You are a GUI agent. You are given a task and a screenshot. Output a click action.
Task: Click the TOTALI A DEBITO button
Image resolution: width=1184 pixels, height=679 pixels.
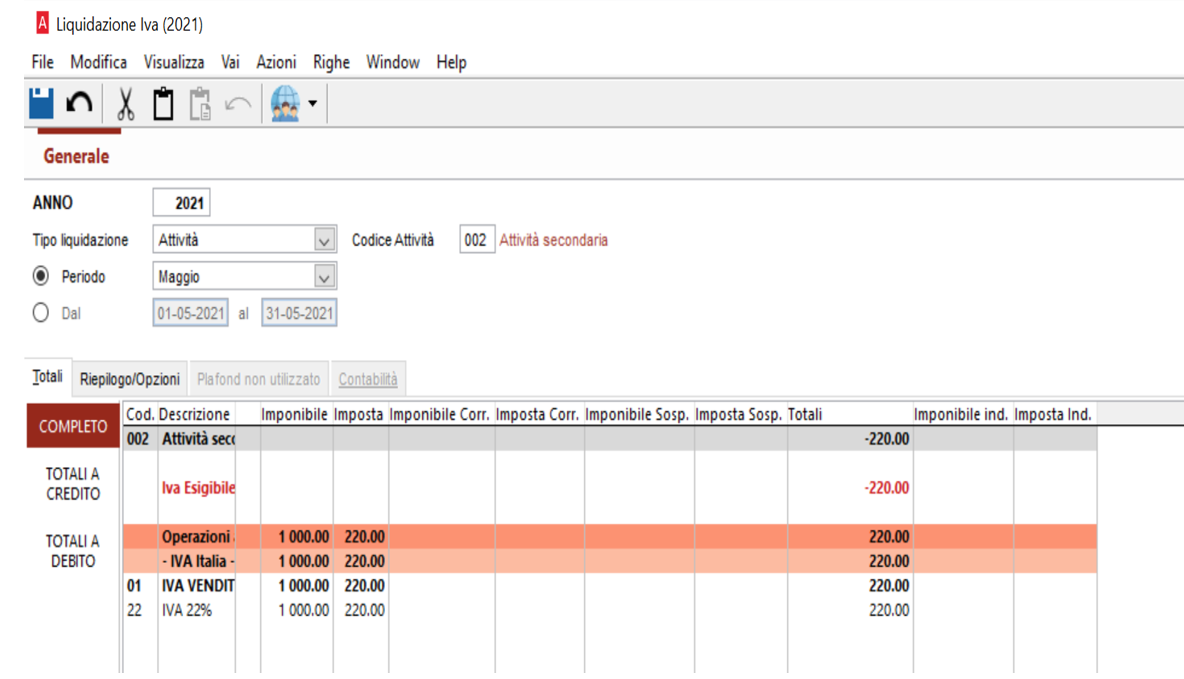(73, 551)
